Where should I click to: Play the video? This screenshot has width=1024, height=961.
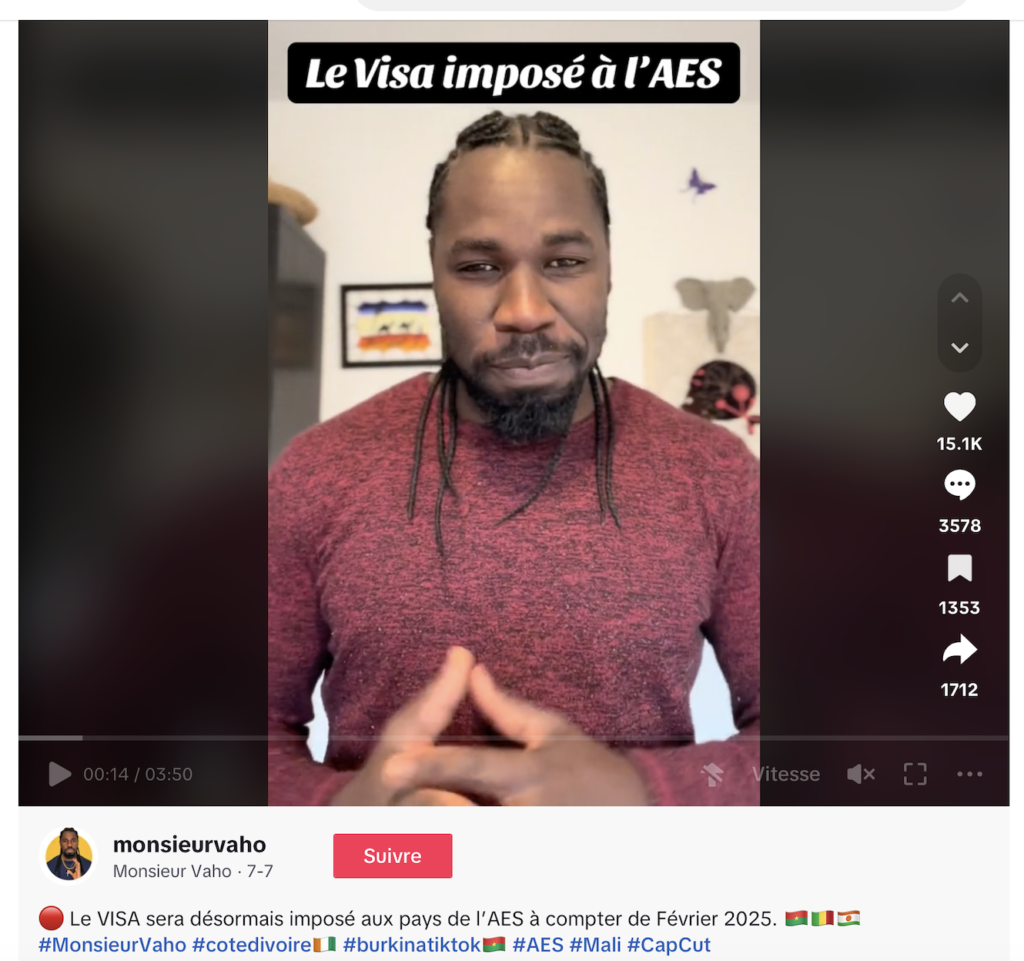pos(59,774)
